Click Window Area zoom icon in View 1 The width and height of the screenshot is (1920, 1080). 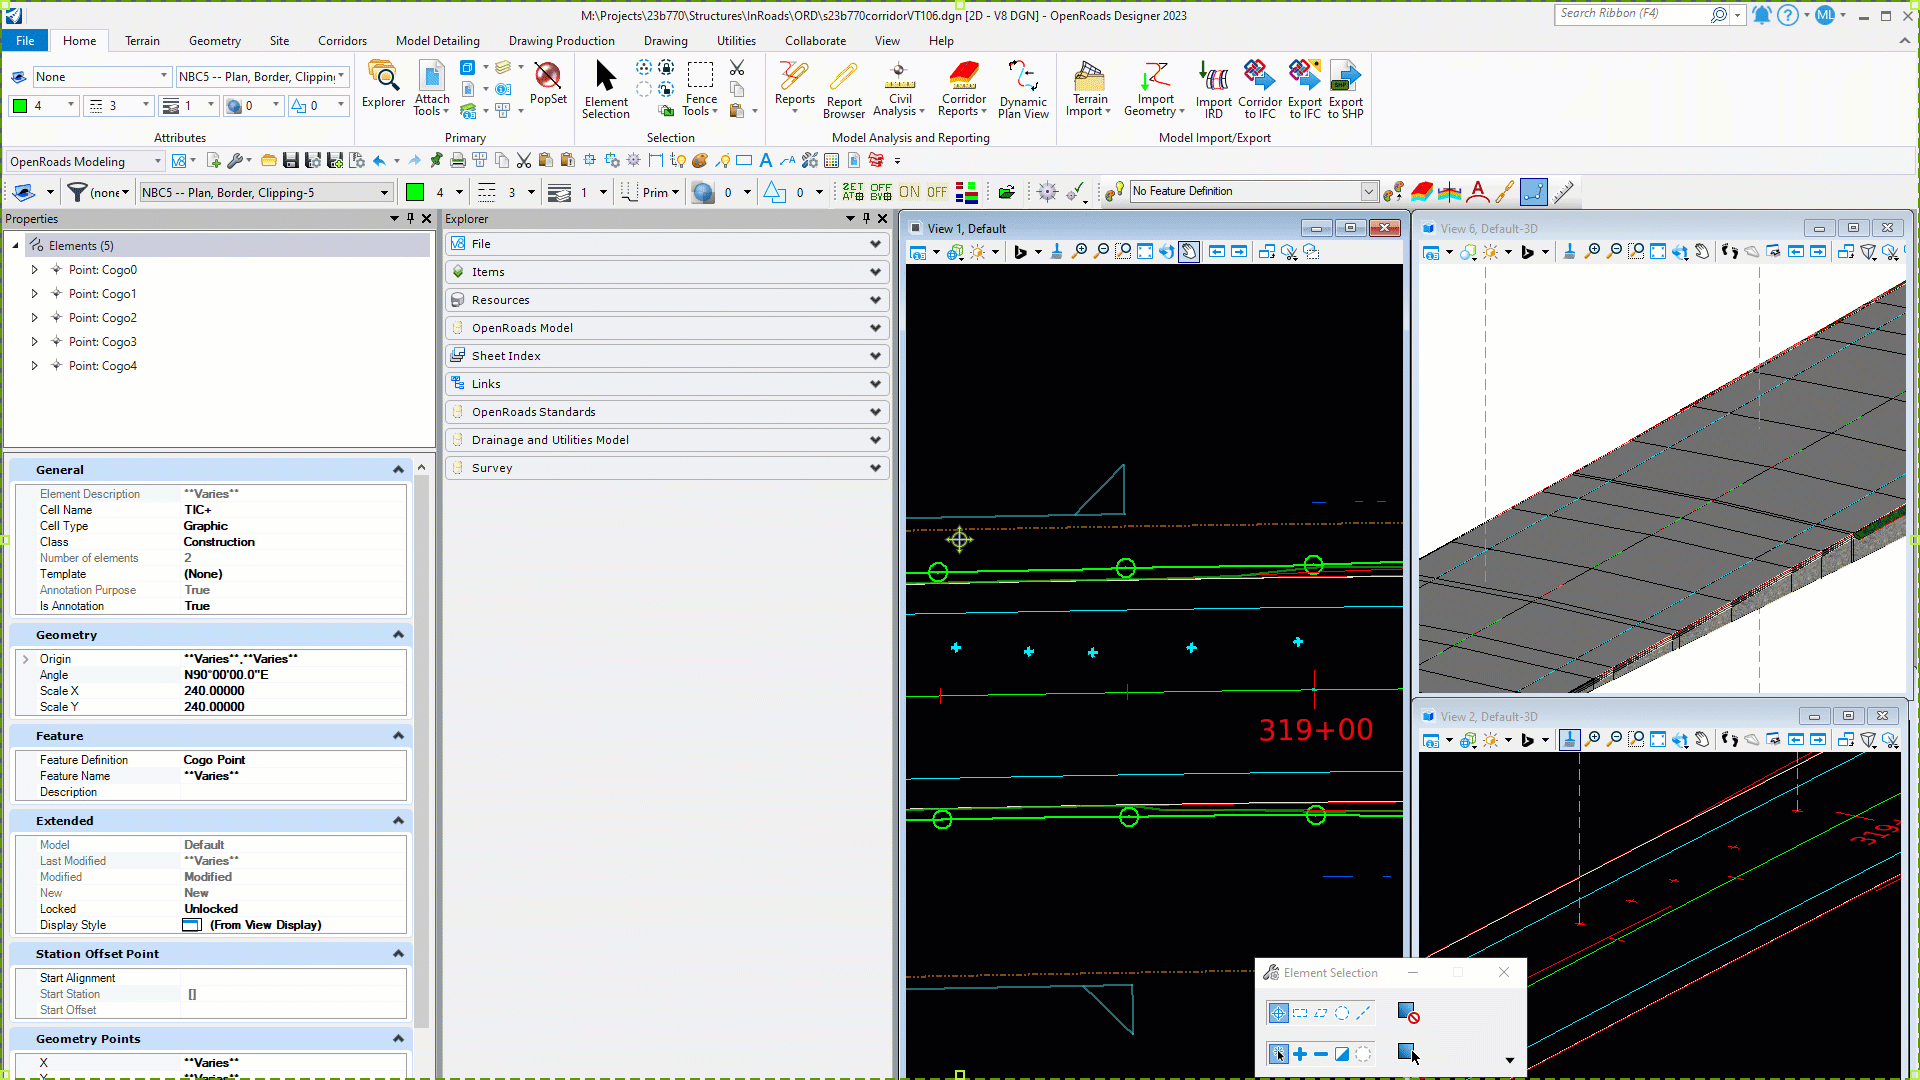click(x=1123, y=252)
